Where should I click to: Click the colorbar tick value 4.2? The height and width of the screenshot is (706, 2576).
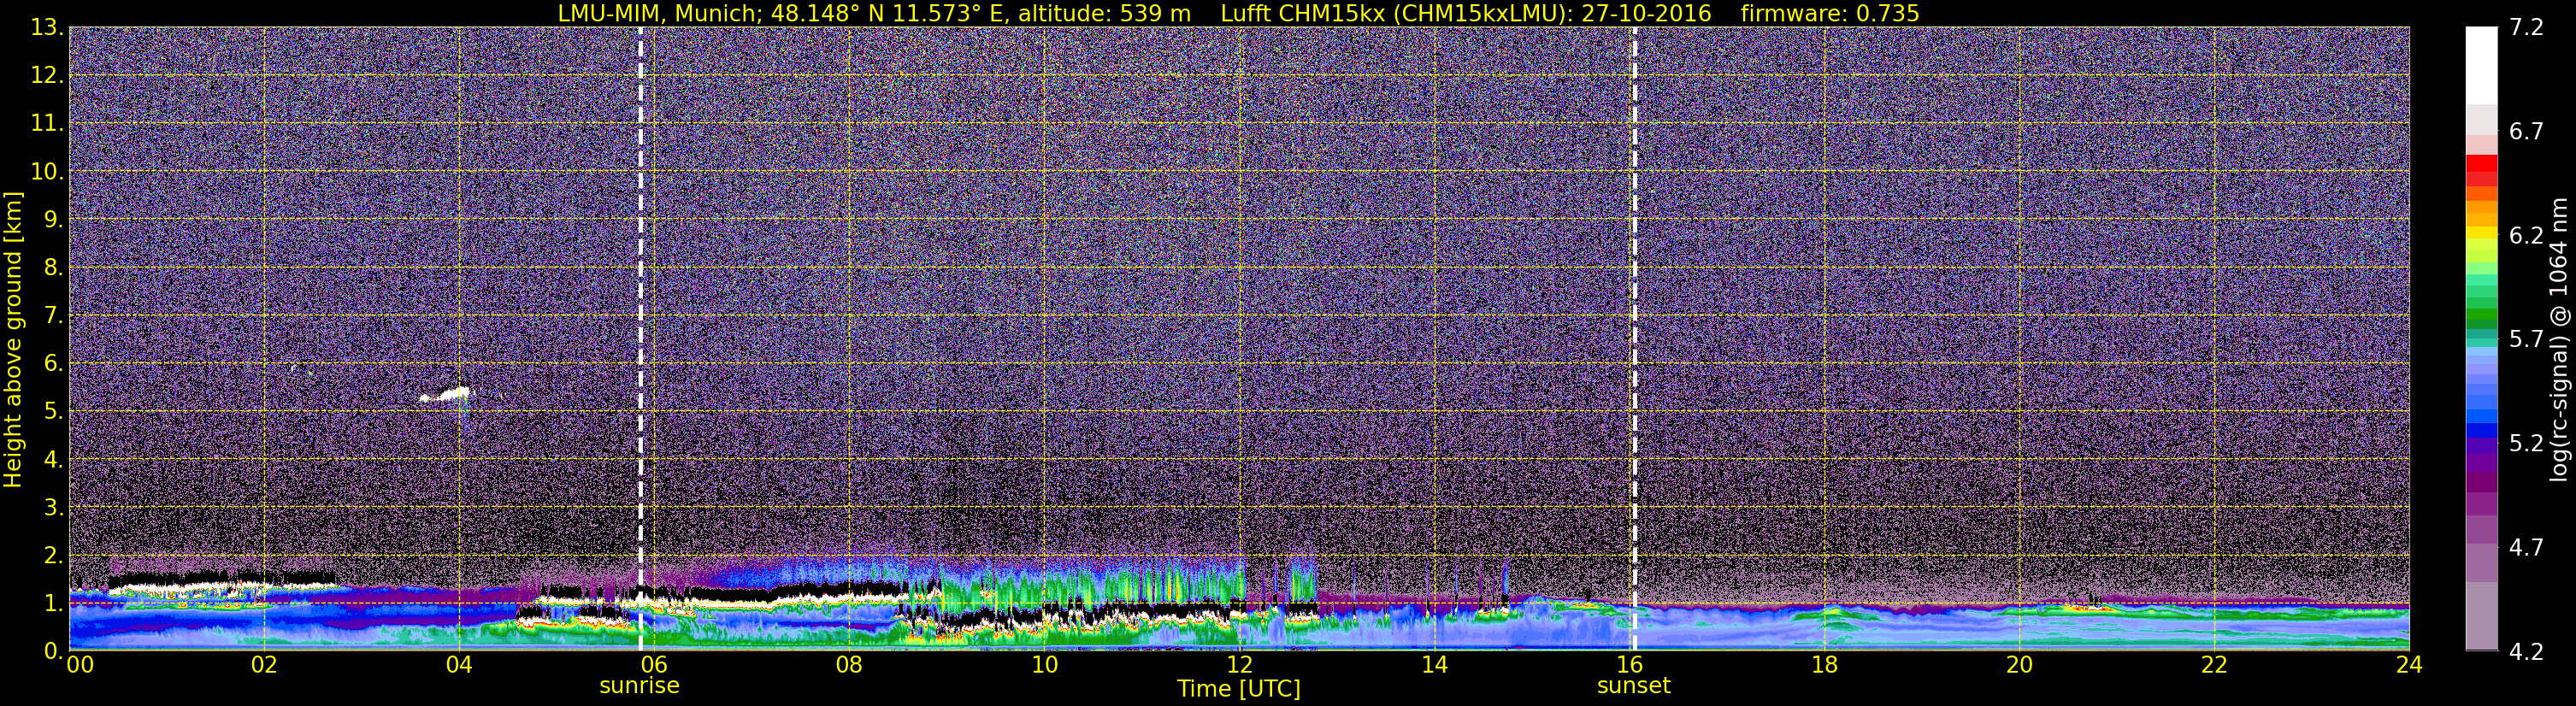tap(2526, 651)
